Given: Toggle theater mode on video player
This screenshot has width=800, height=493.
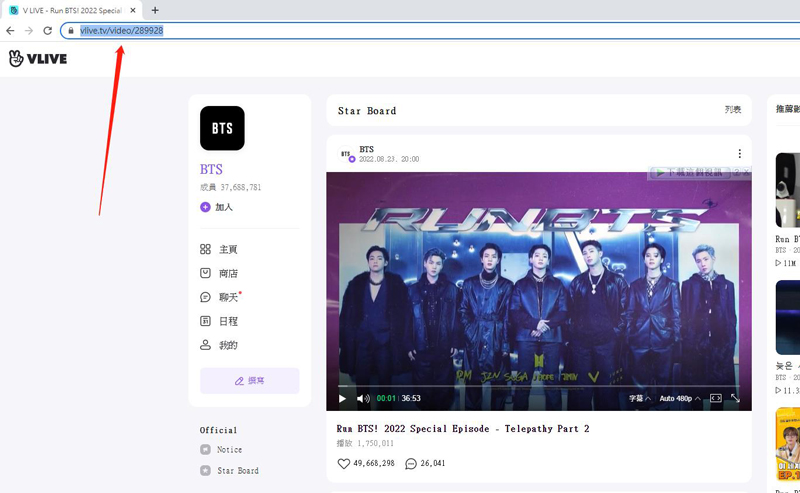Looking at the screenshot, I should [716, 398].
